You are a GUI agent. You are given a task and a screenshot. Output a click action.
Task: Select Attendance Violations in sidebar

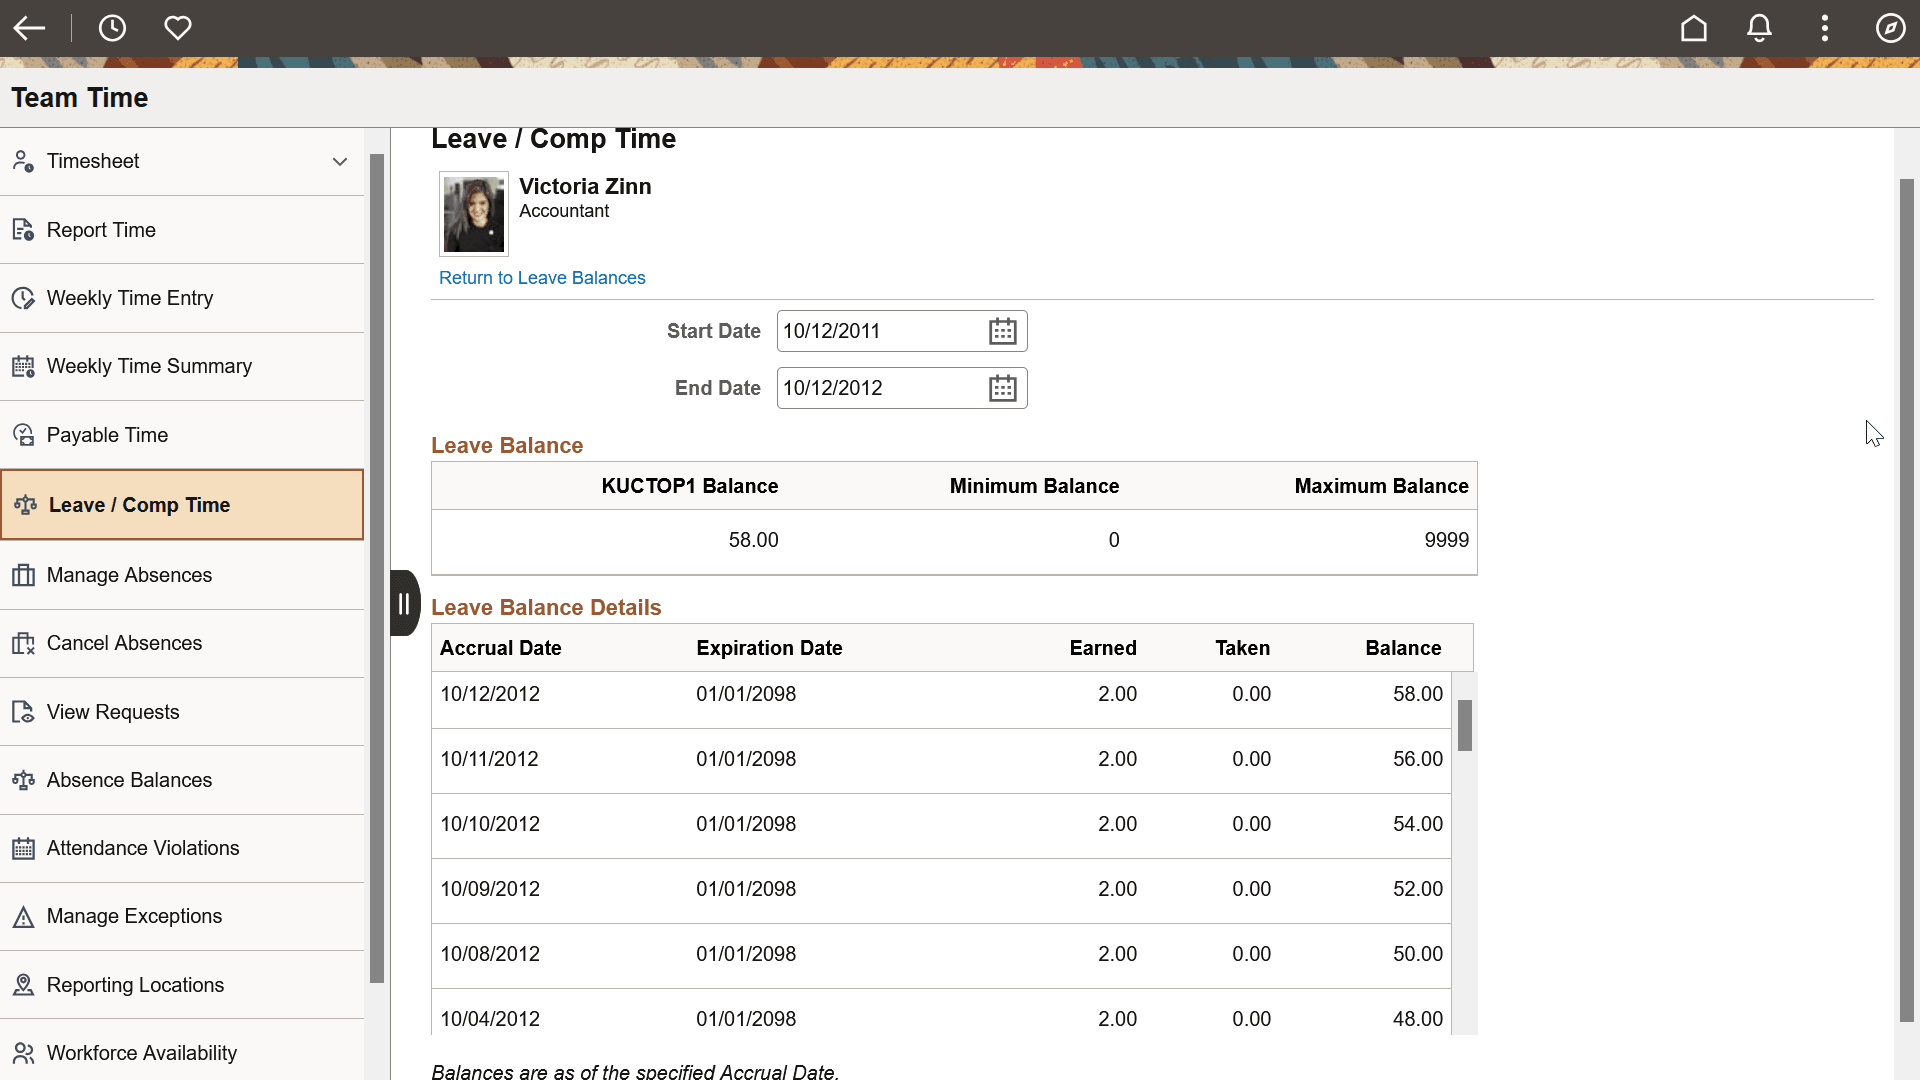pos(143,847)
